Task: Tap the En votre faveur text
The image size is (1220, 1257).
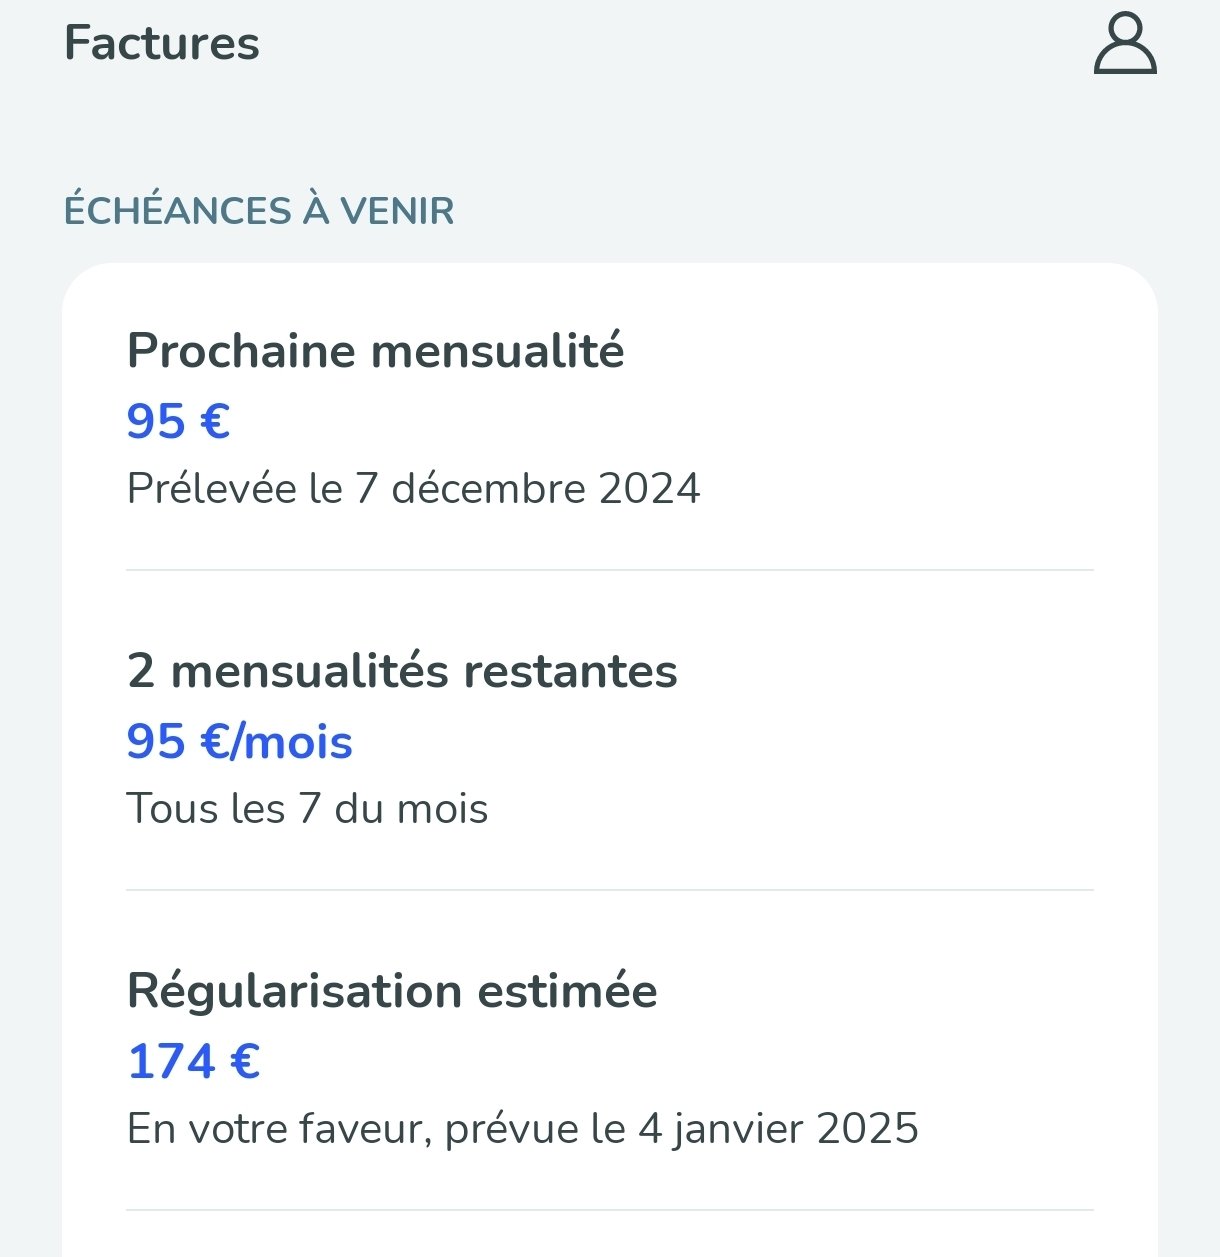Action: [280, 1130]
